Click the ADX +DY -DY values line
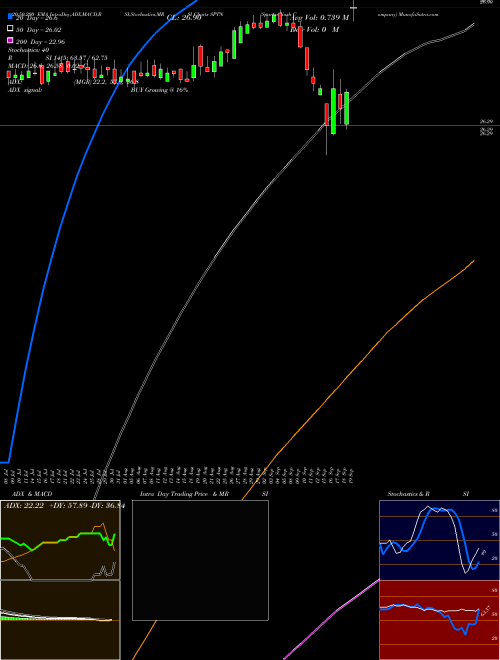 64,506
